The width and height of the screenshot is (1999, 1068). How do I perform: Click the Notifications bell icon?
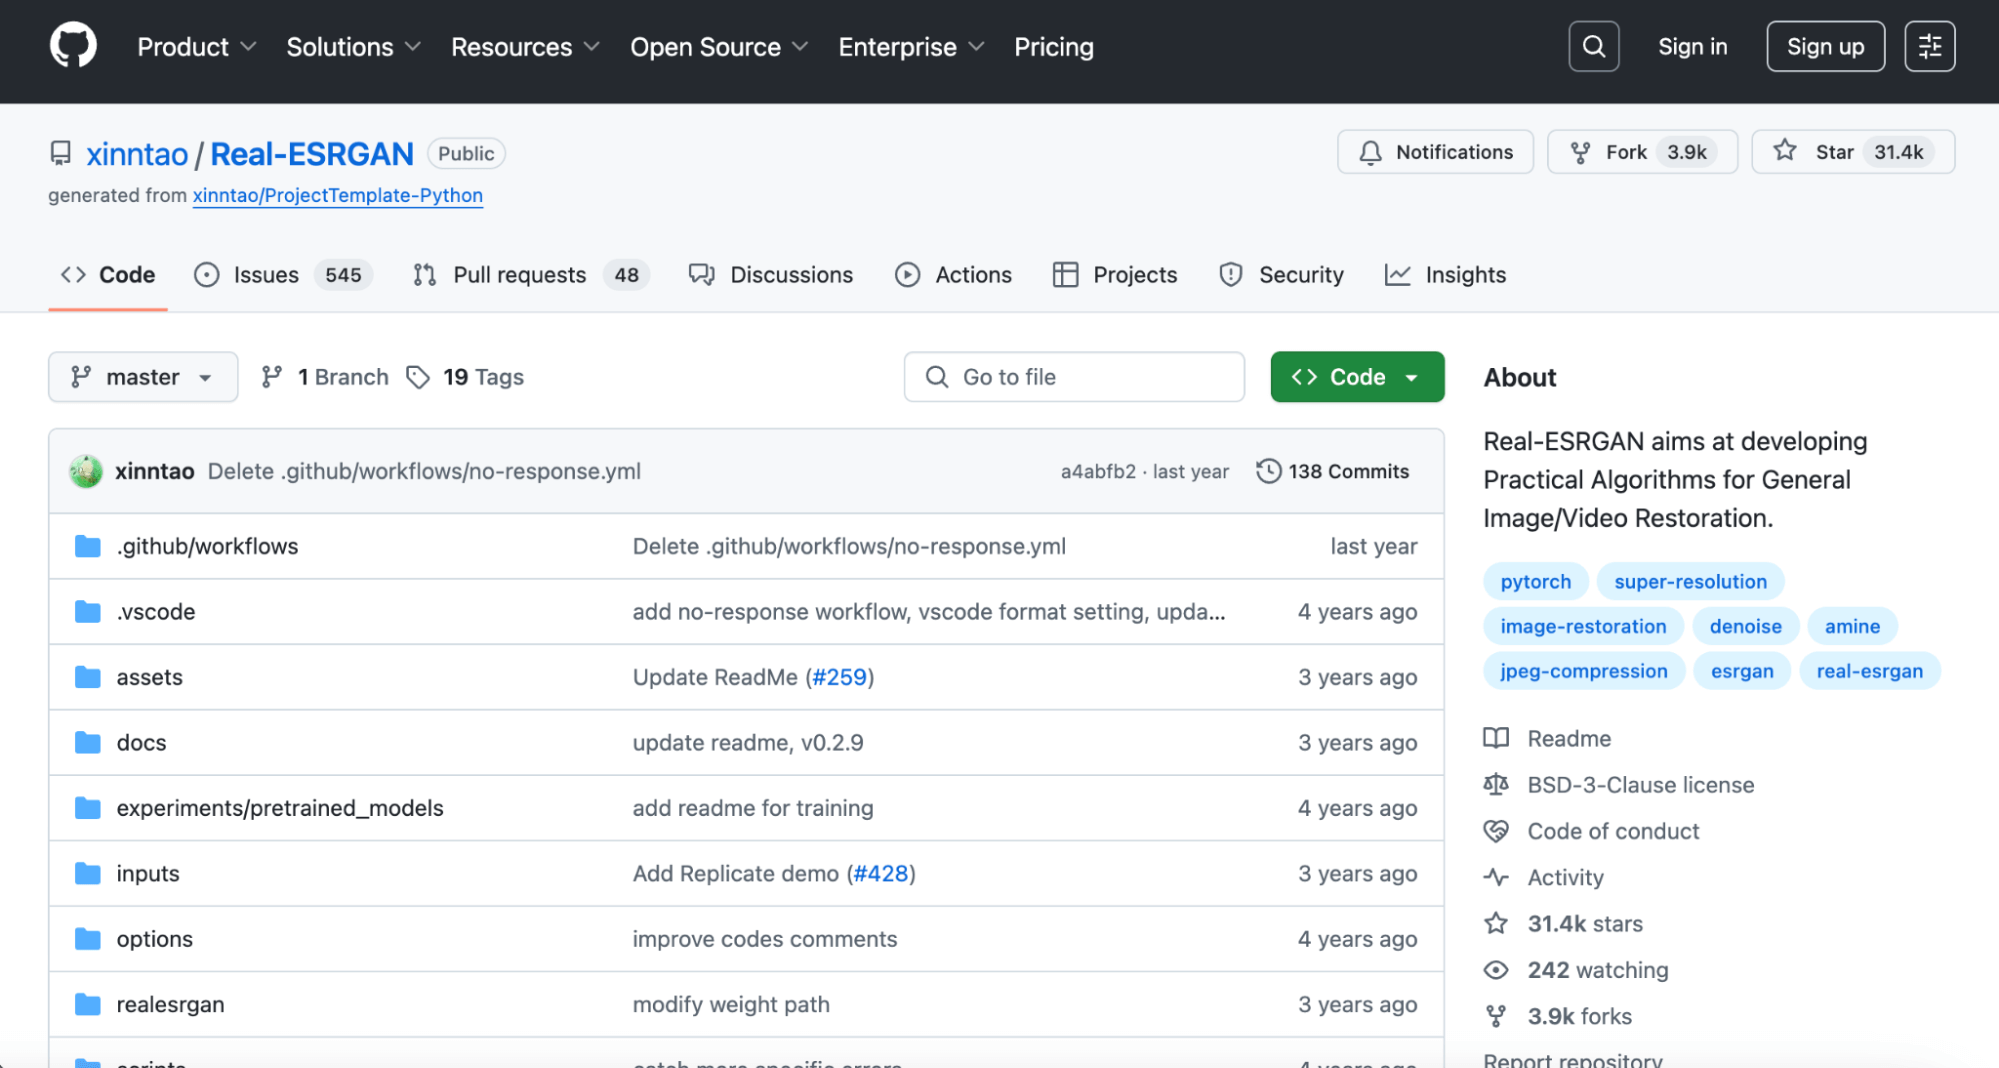click(x=1370, y=152)
